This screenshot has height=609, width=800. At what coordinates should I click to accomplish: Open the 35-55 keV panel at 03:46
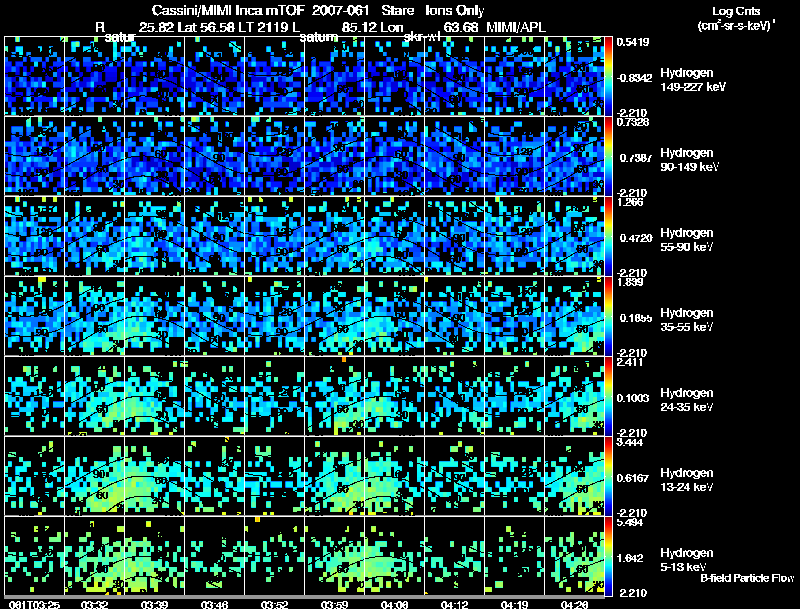click(215, 316)
